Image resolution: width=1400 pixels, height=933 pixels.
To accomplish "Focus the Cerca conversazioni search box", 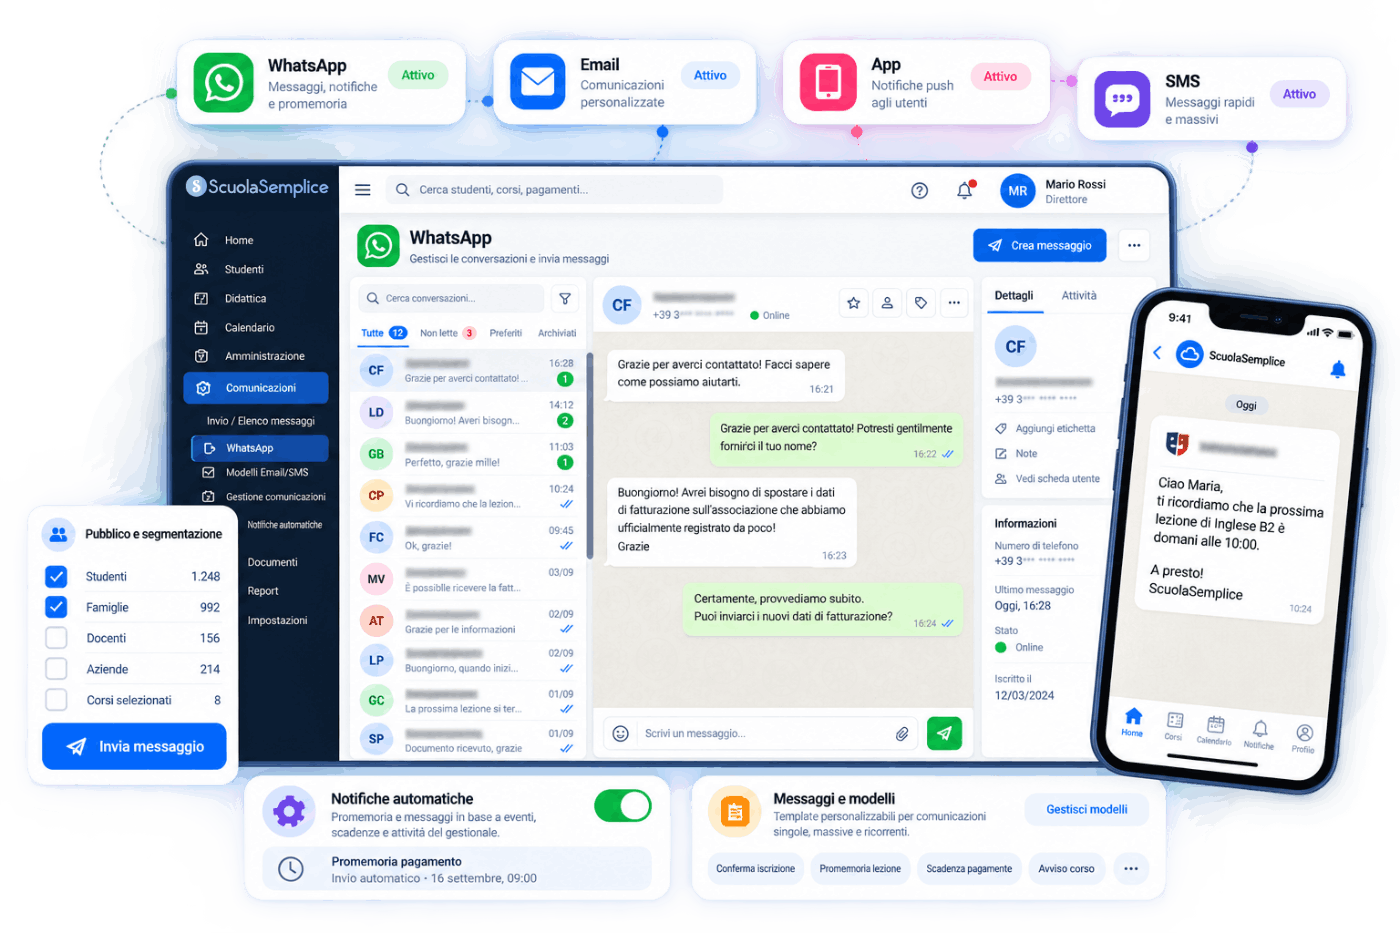I will 451,298.
